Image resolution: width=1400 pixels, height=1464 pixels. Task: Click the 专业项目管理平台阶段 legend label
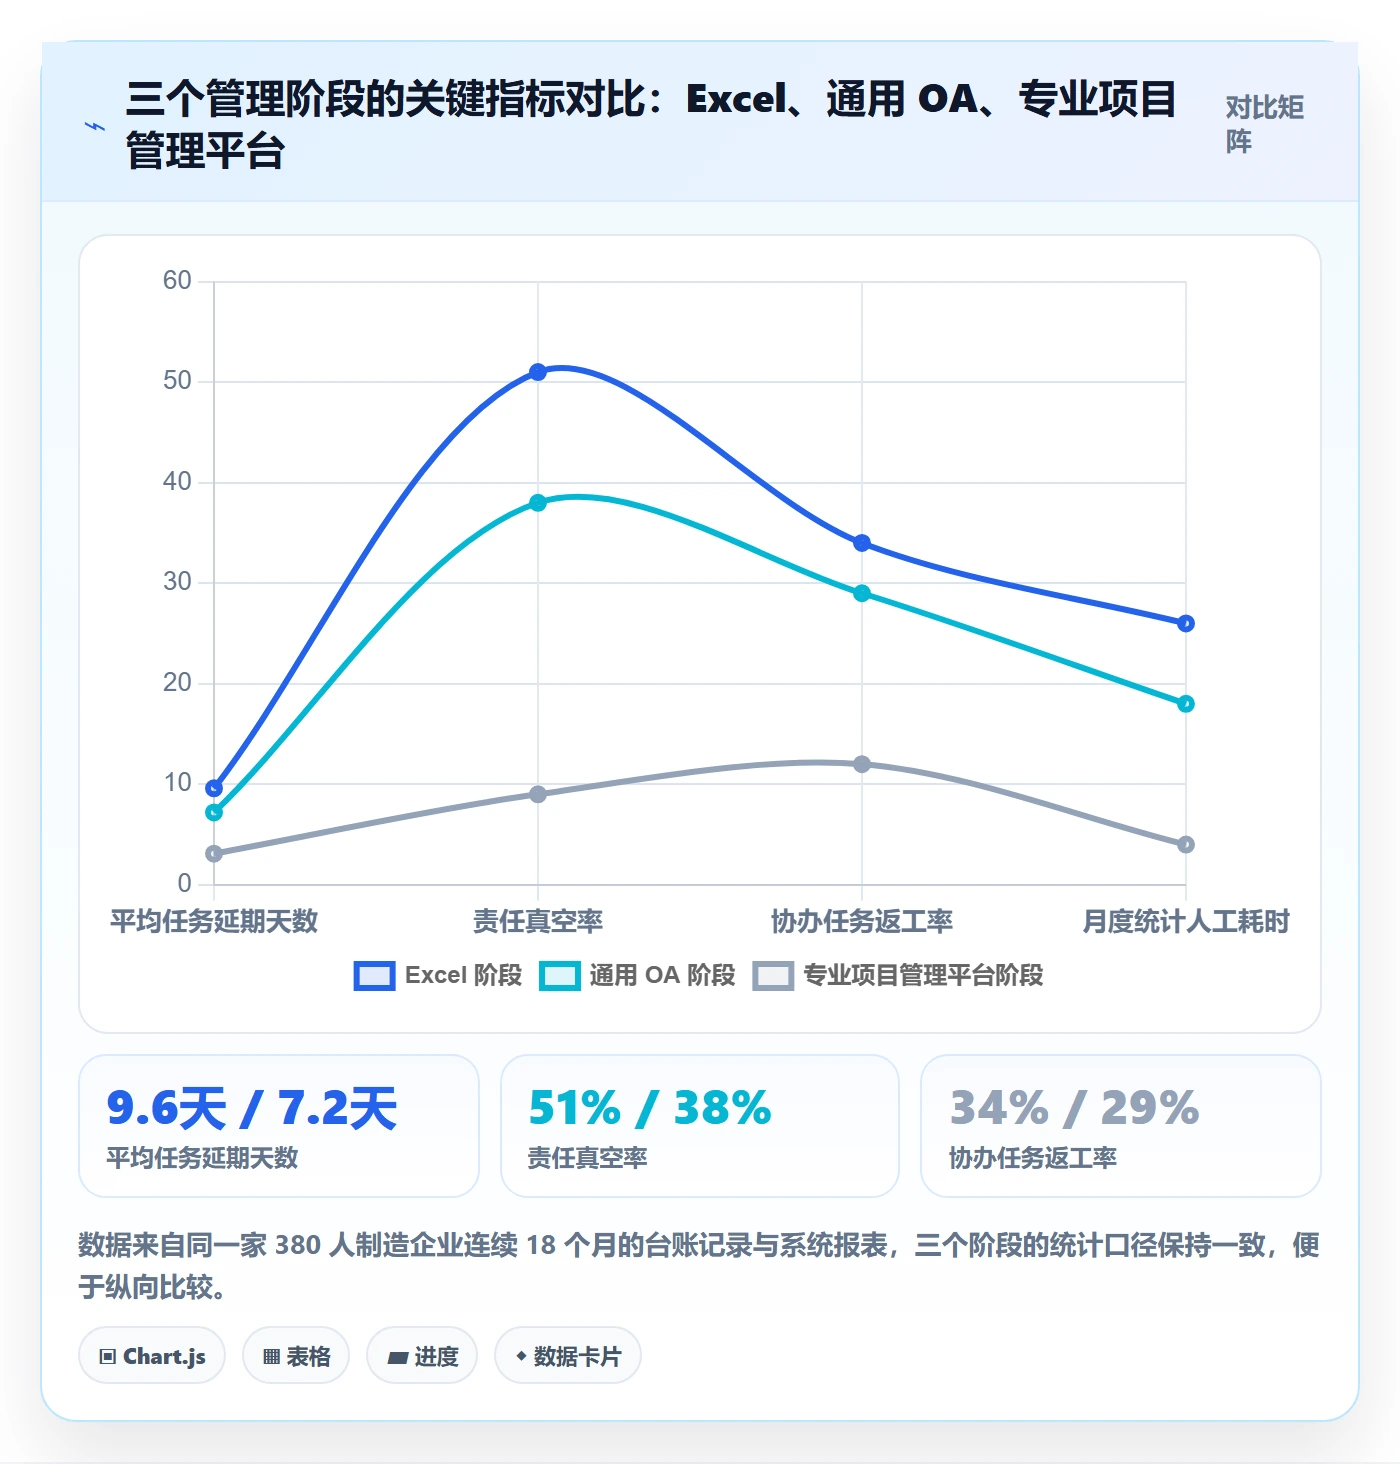point(923,975)
